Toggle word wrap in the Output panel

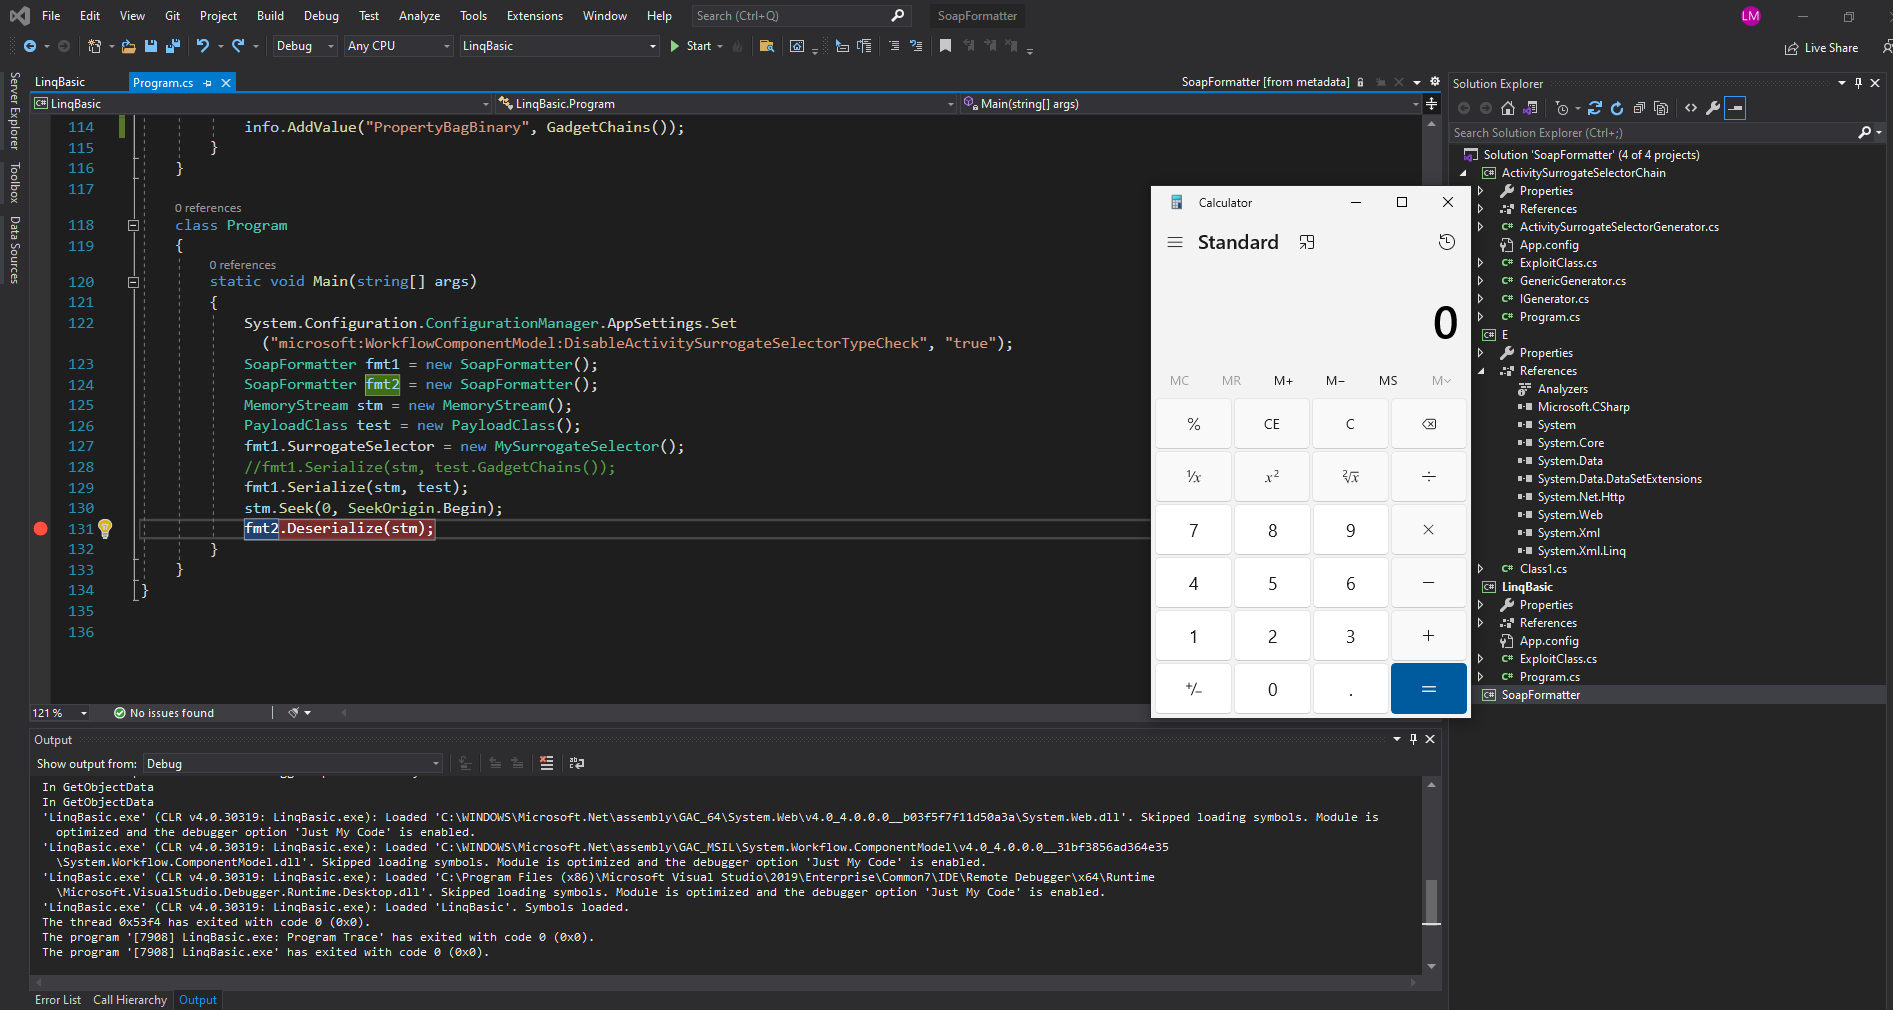[577, 763]
